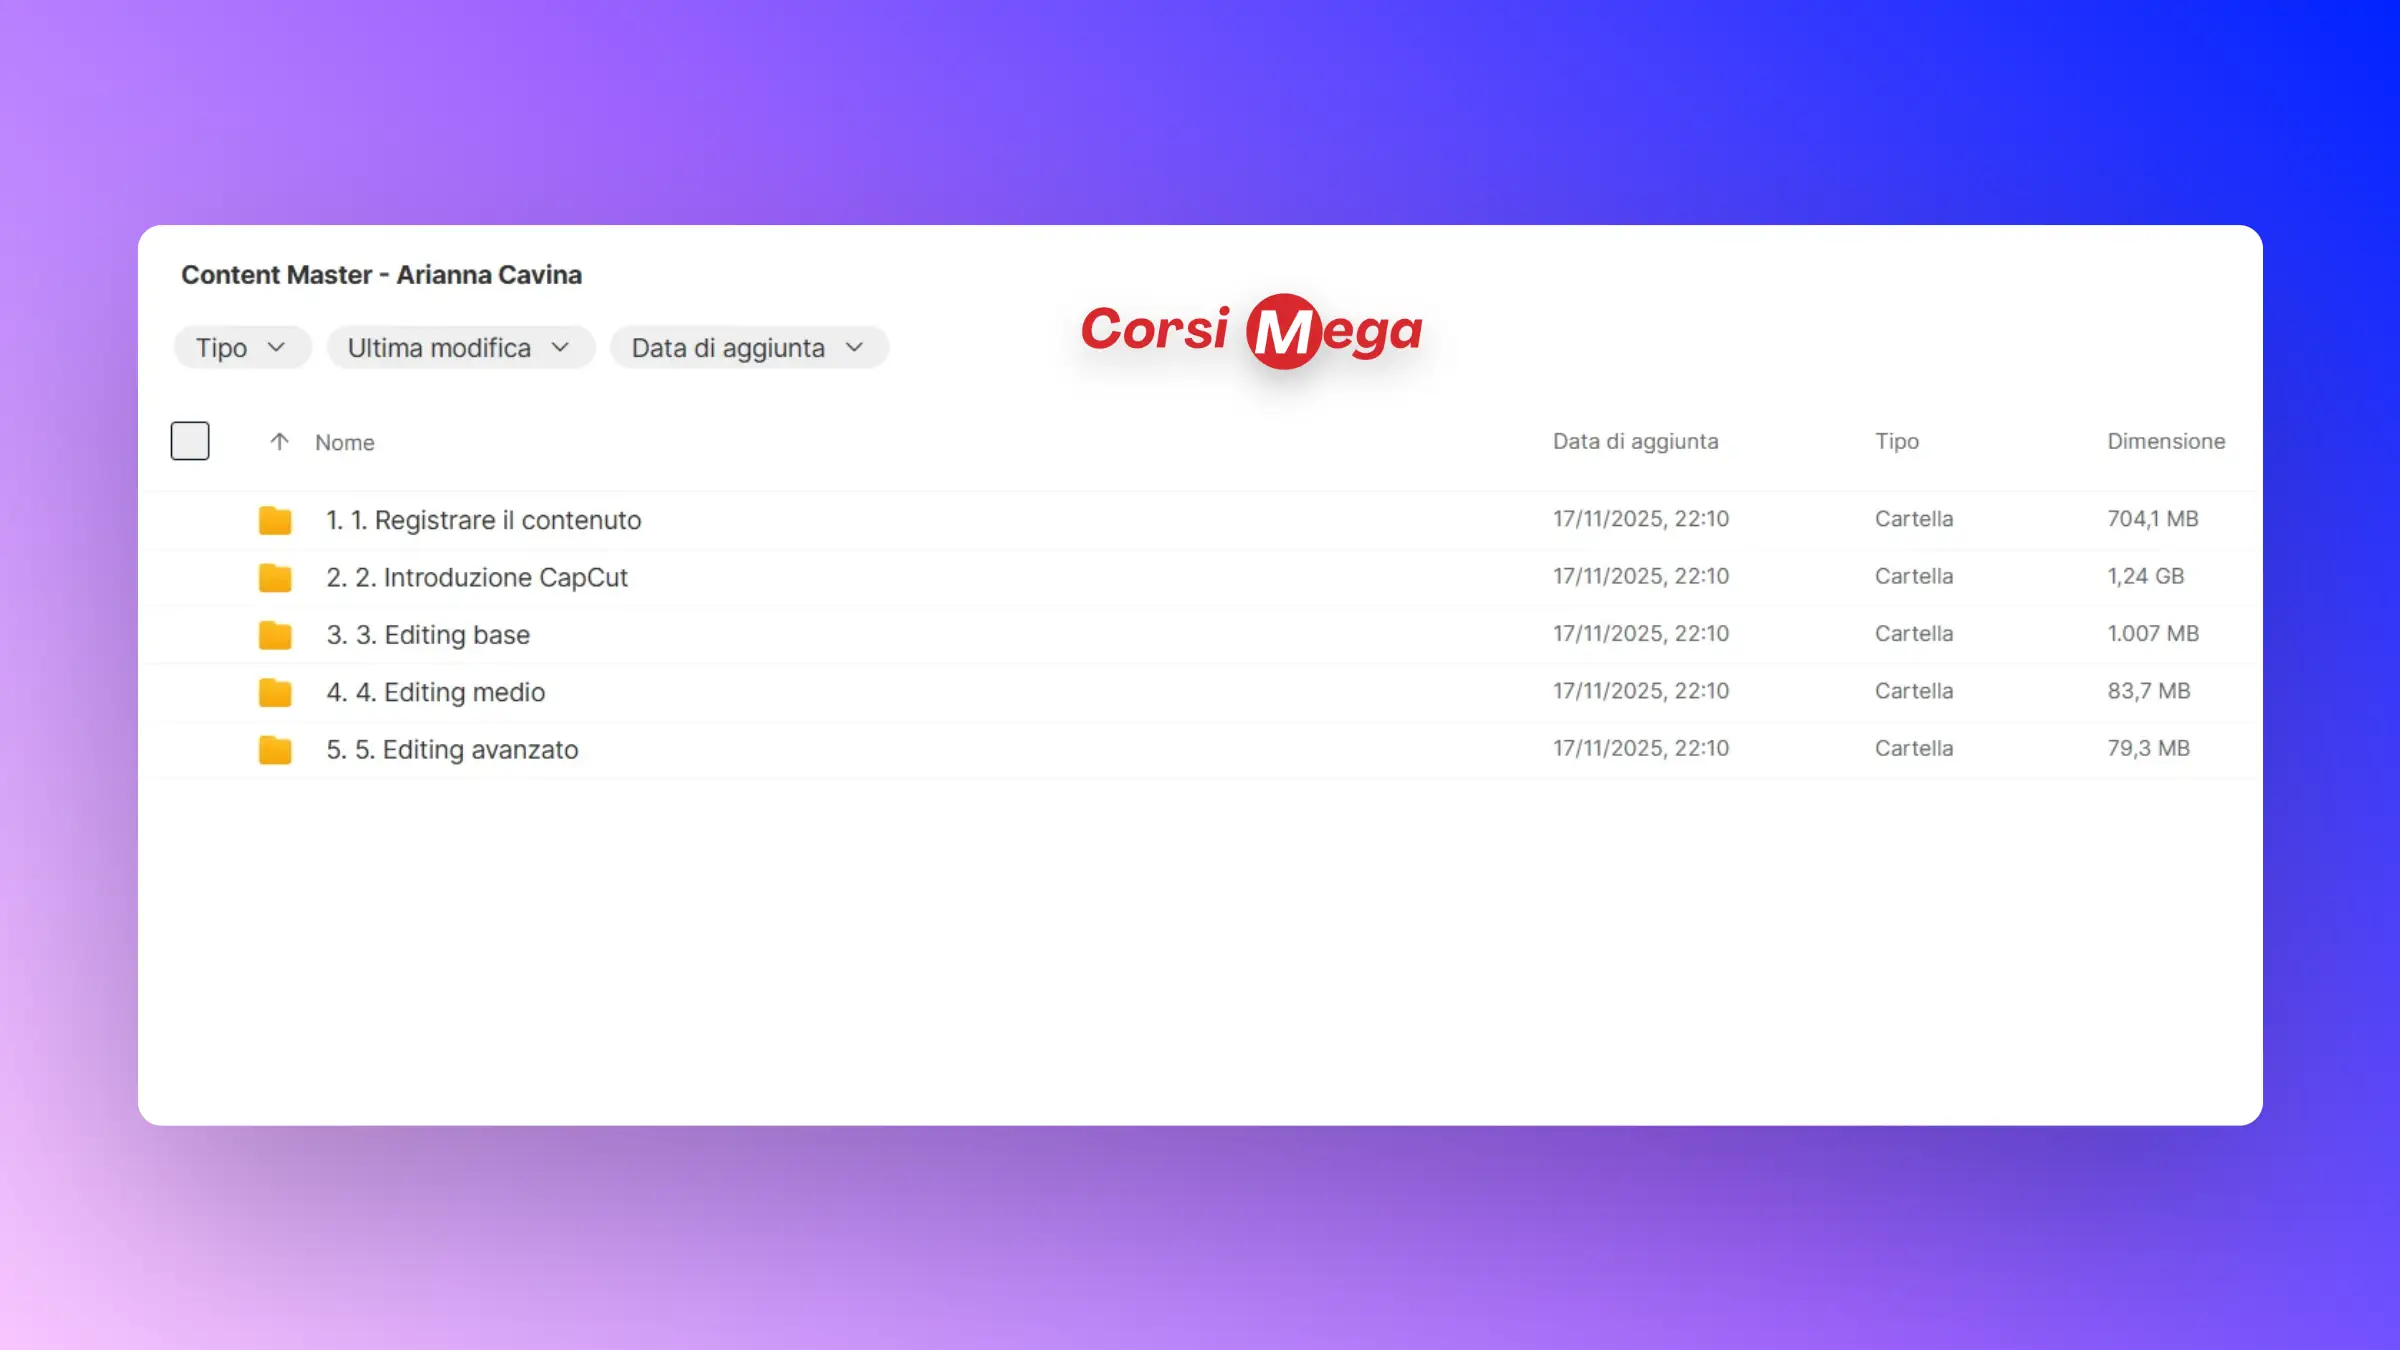This screenshot has width=2400, height=1350.
Task: Open the '1. 1. Registrare il contenuto' folder name
Action: 483,520
